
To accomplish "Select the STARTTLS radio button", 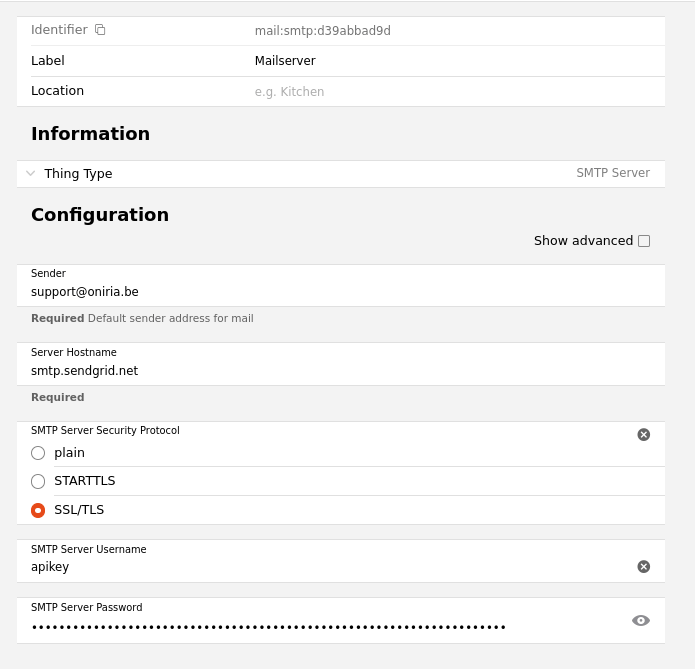I will (38, 481).
